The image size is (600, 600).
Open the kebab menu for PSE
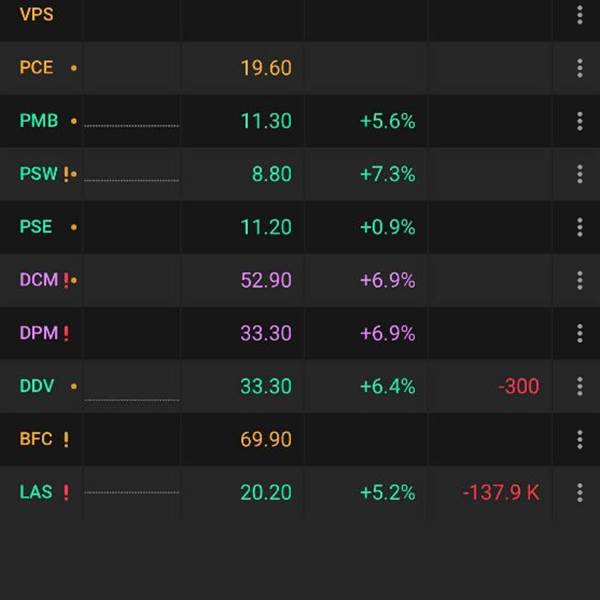click(x=580, y=227)
